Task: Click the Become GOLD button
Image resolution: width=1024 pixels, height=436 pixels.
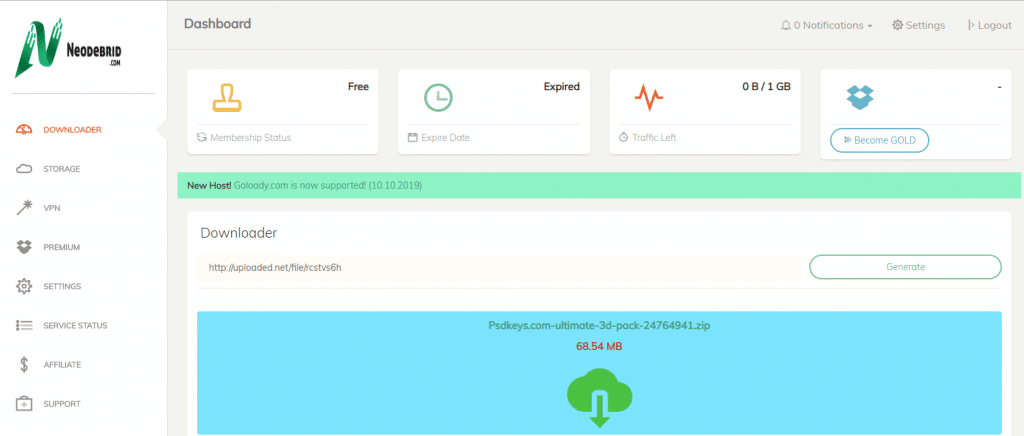Action: (879, 140)
